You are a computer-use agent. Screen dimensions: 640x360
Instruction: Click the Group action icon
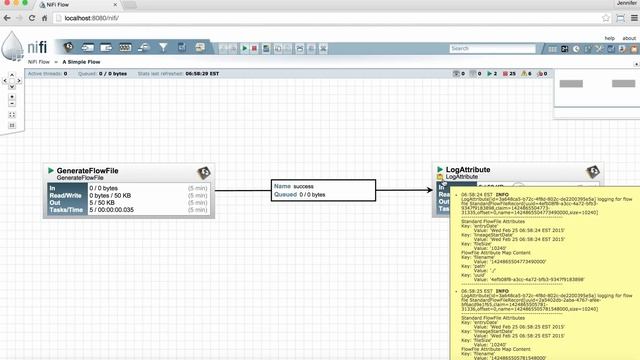pyautogui.click(x=300, y=49)
